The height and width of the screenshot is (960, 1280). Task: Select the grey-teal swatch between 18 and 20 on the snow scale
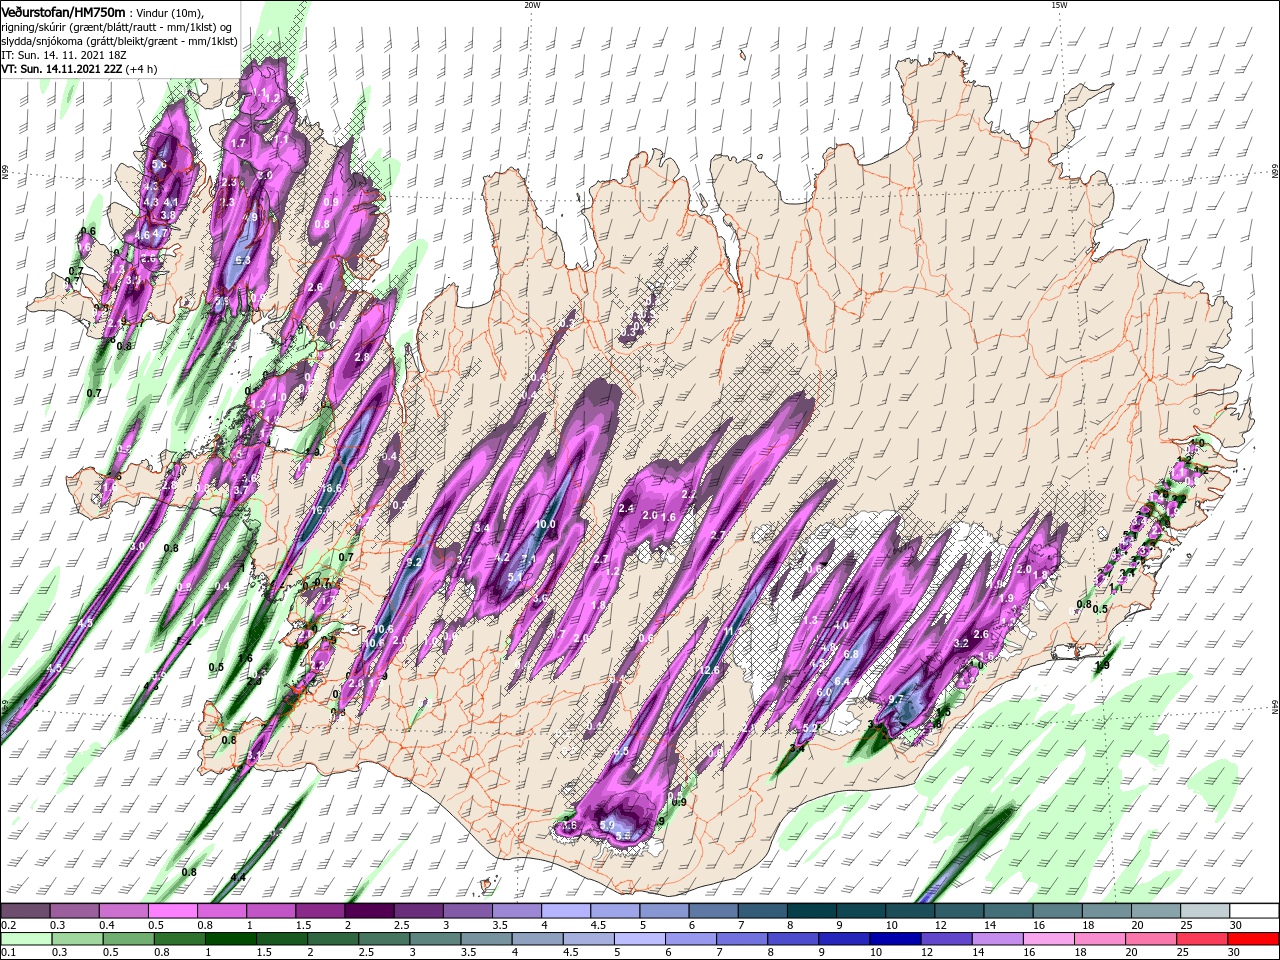point(1106,911)
